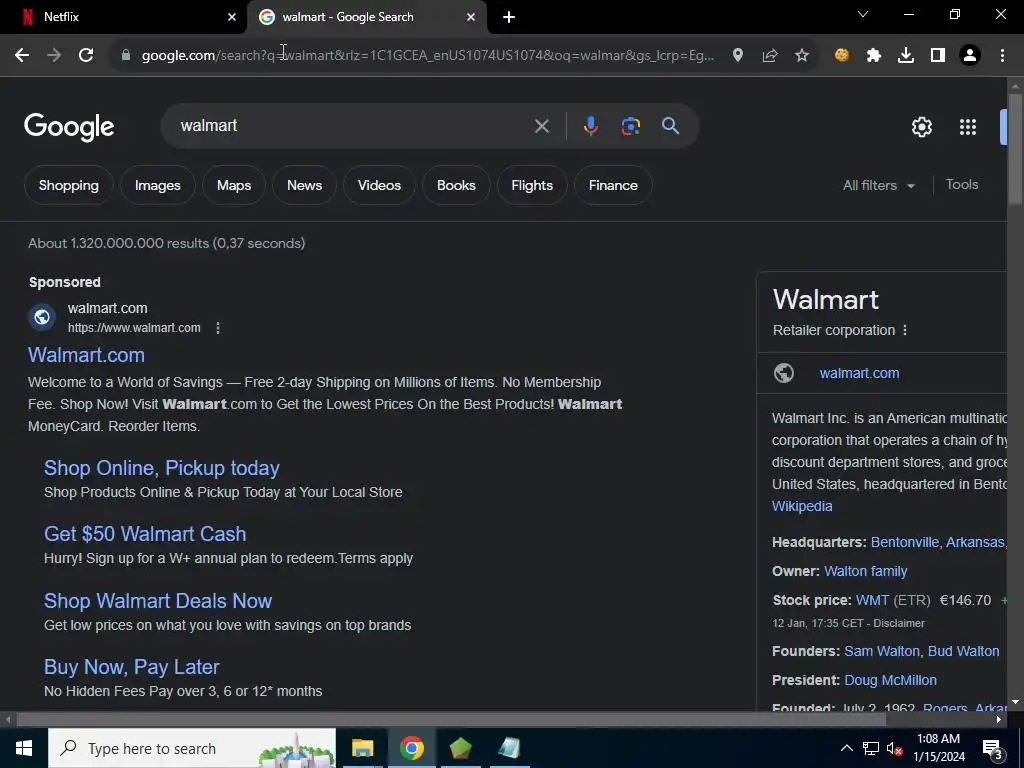Search by image with Google Lens icon

click(x=631, y=126)
